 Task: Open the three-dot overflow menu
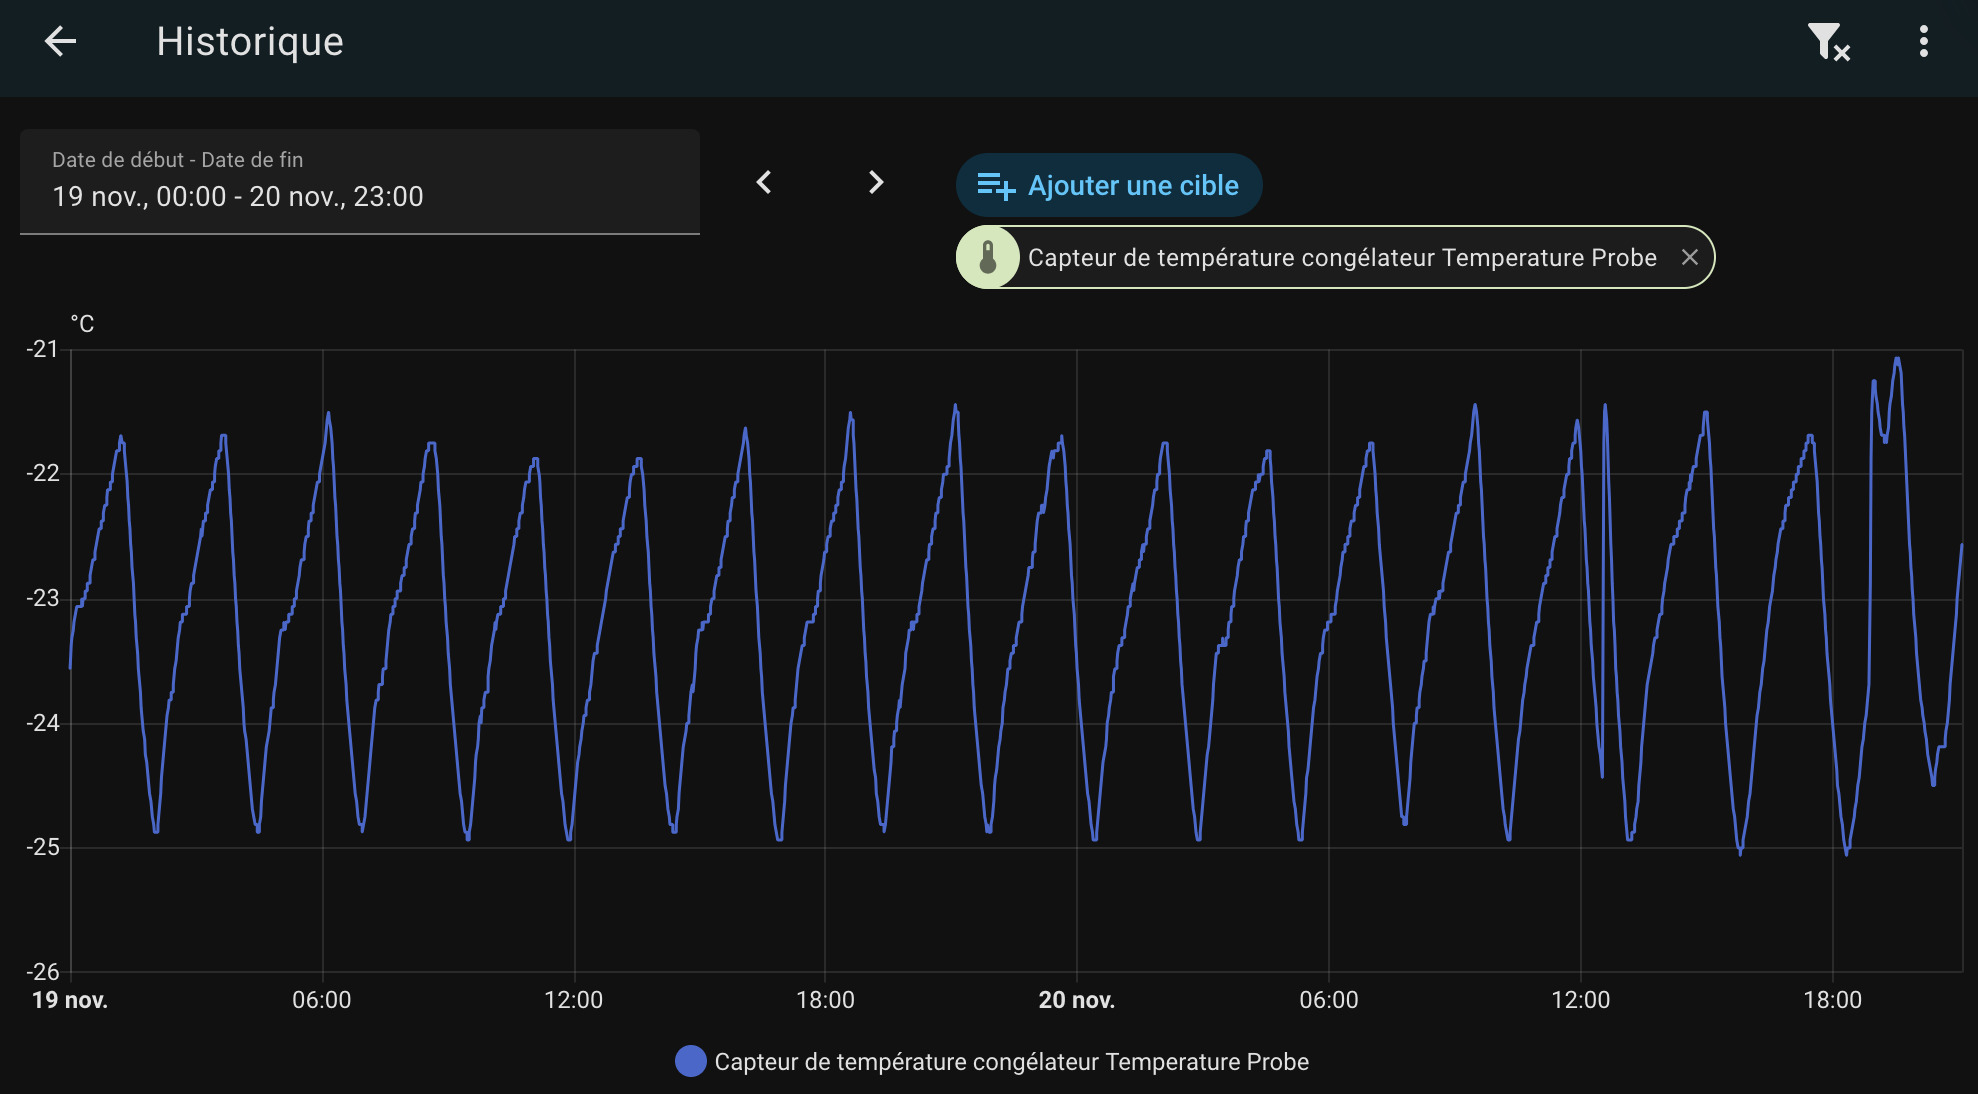(x=1923, y=42)
